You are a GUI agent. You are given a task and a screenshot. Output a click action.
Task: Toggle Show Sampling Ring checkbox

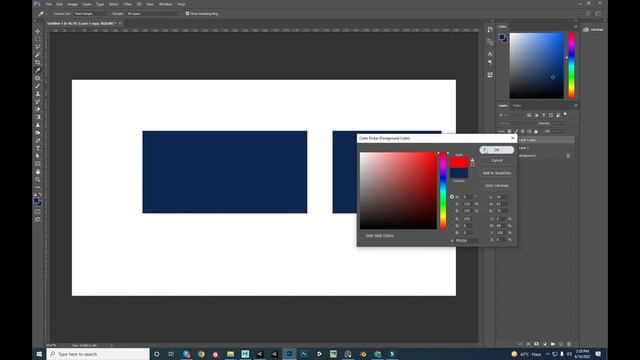point(187,13)
